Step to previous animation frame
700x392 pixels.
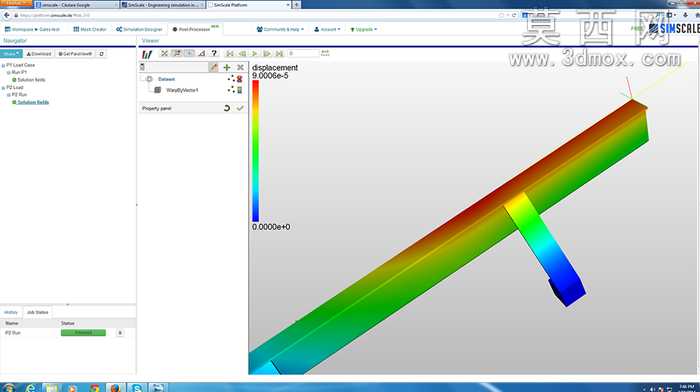point(242,54)
